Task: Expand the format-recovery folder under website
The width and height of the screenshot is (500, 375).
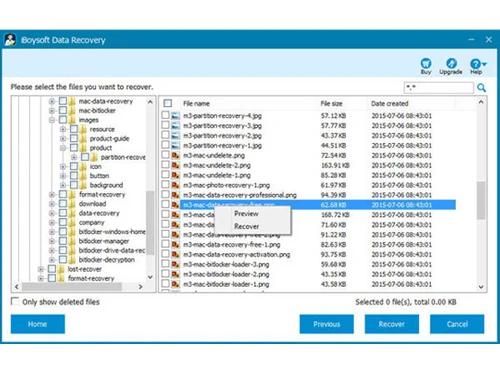Action: [52, 194]
